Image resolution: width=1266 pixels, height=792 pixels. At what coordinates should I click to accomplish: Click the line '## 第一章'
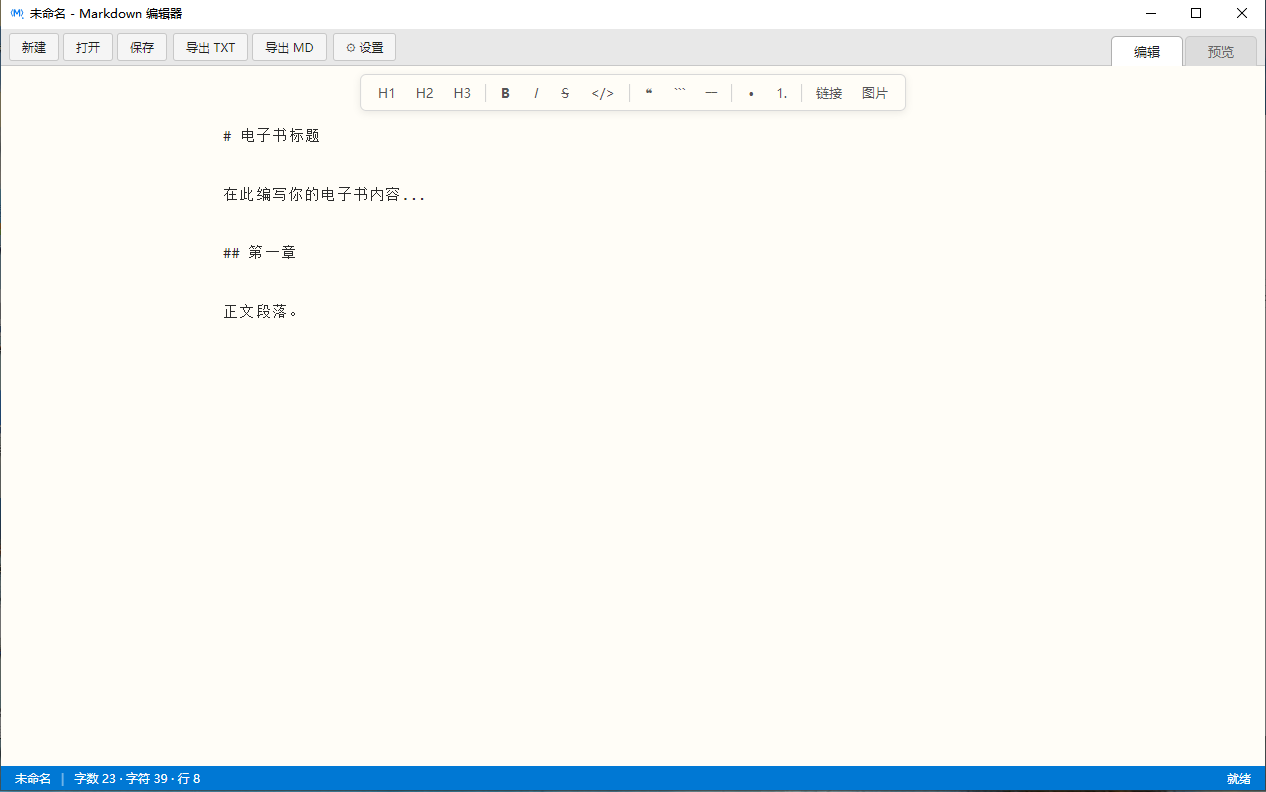(259, 253)
